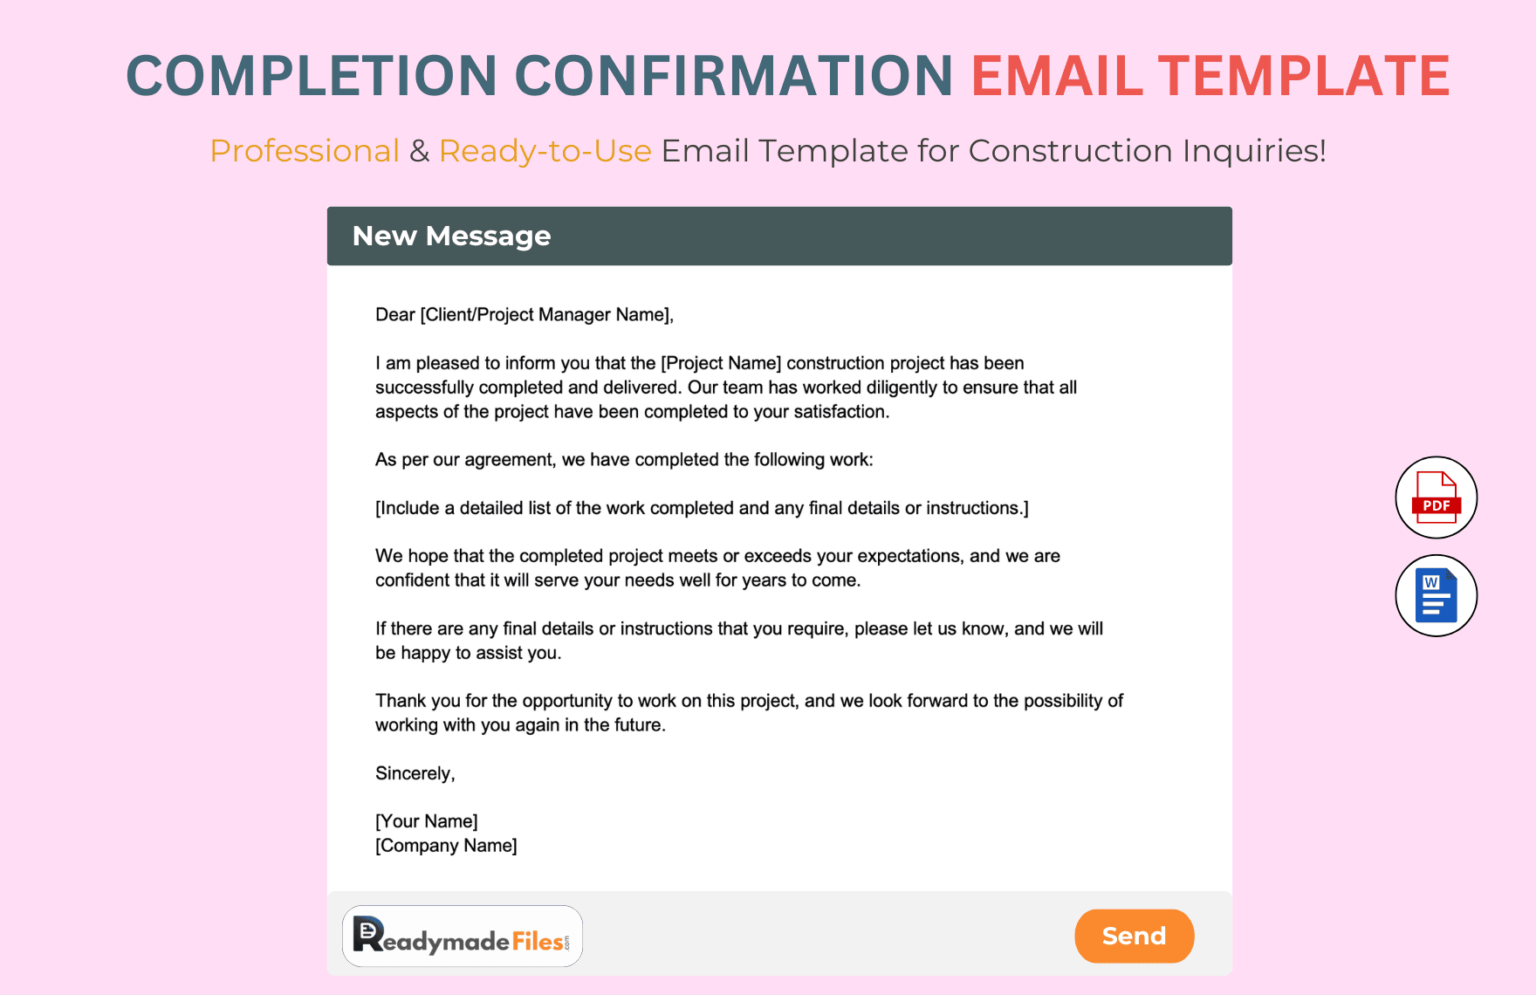
Task: Click the 'As per our agreement' line
Action: tap(624, 460)
